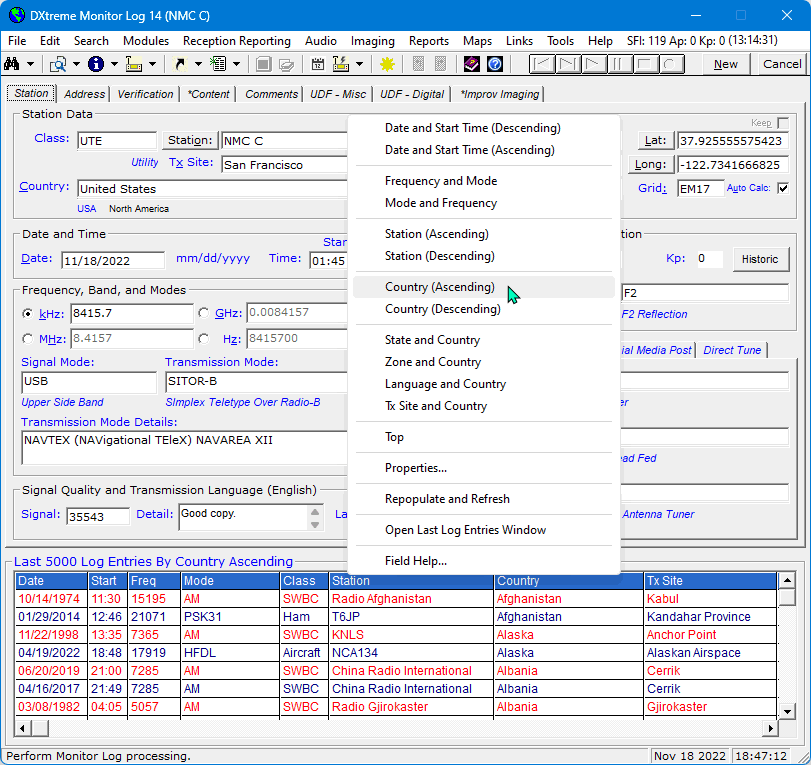
Task: Click the calendar date icon in toolbar
Action: click(318, 64)
